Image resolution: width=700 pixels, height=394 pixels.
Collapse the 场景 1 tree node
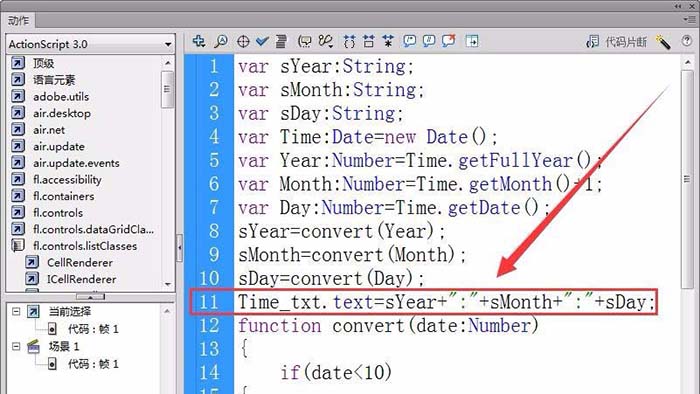pos(16,346)
